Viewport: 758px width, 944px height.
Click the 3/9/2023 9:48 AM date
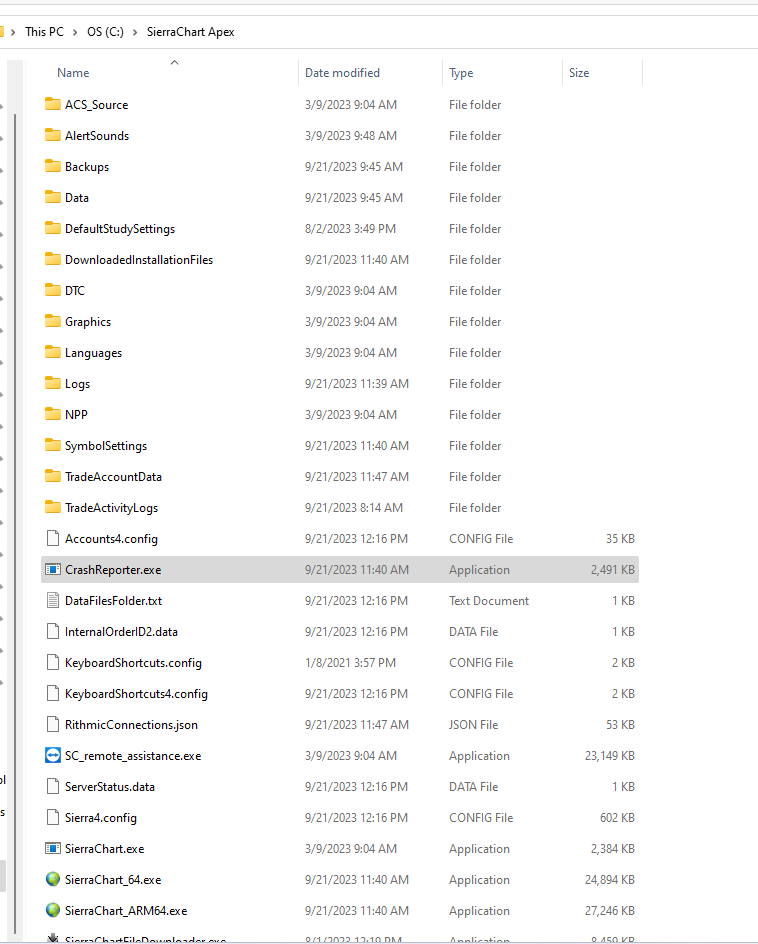click(x=351, y=135)
